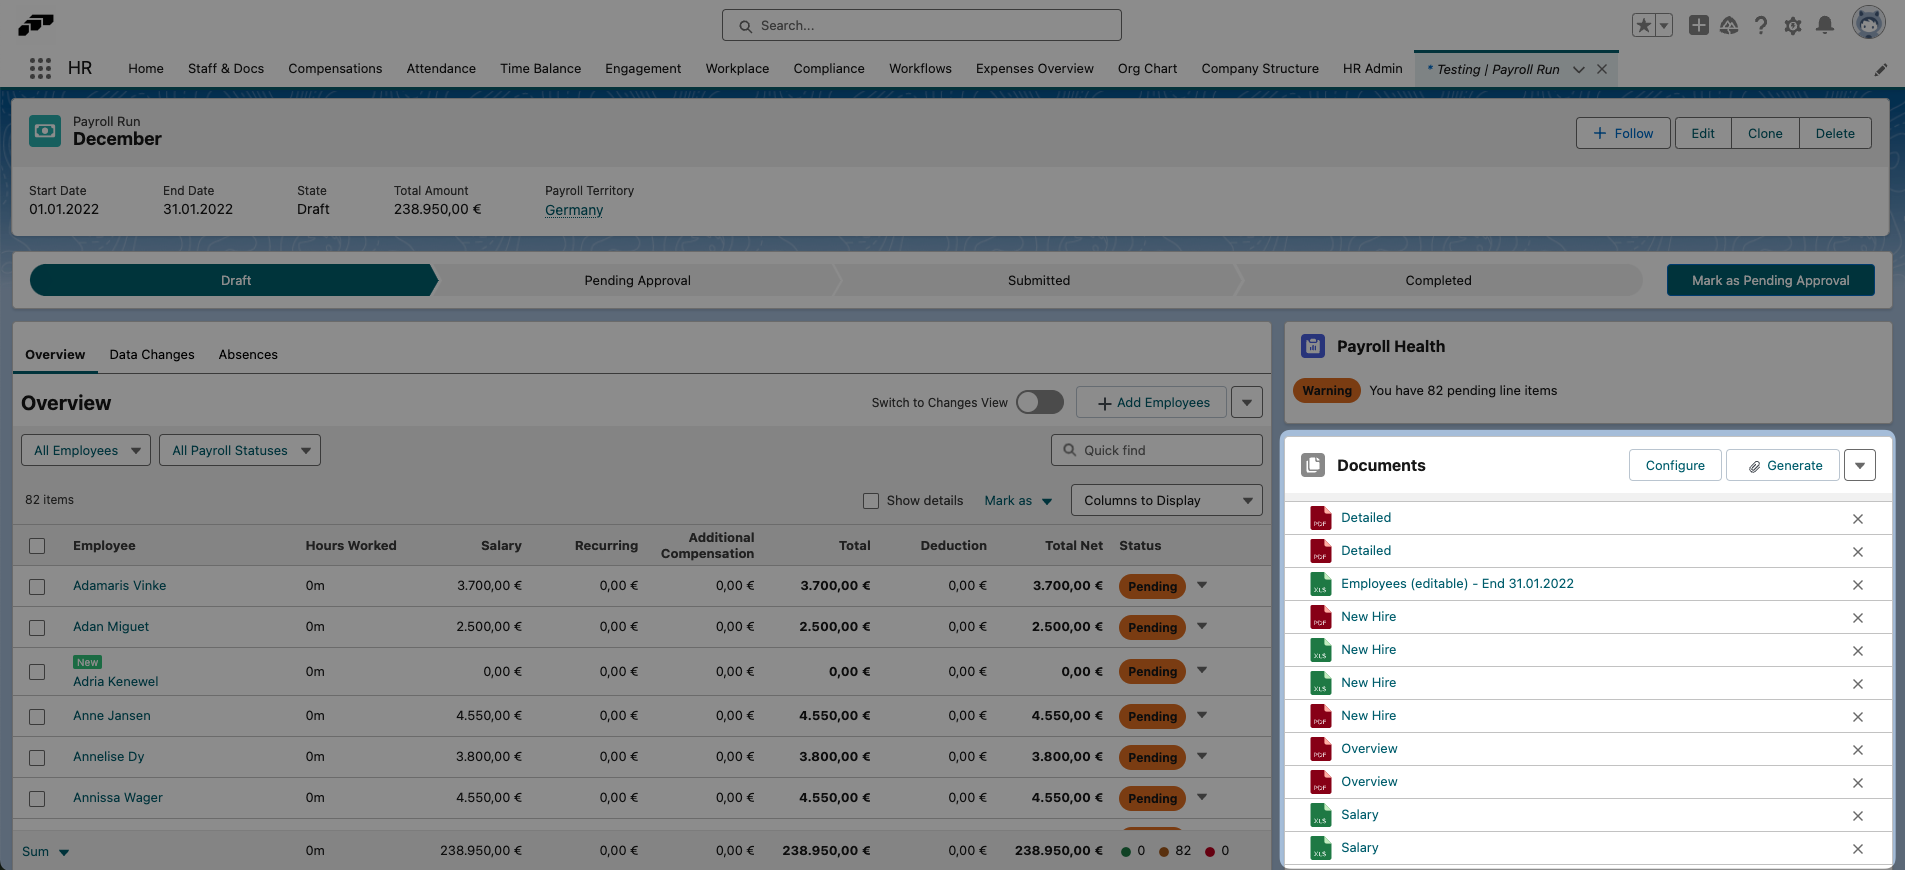The image size is (1905, 870).
Task: Expand the Columns to Display dropdown
Action: click(x=1166, y=501)
